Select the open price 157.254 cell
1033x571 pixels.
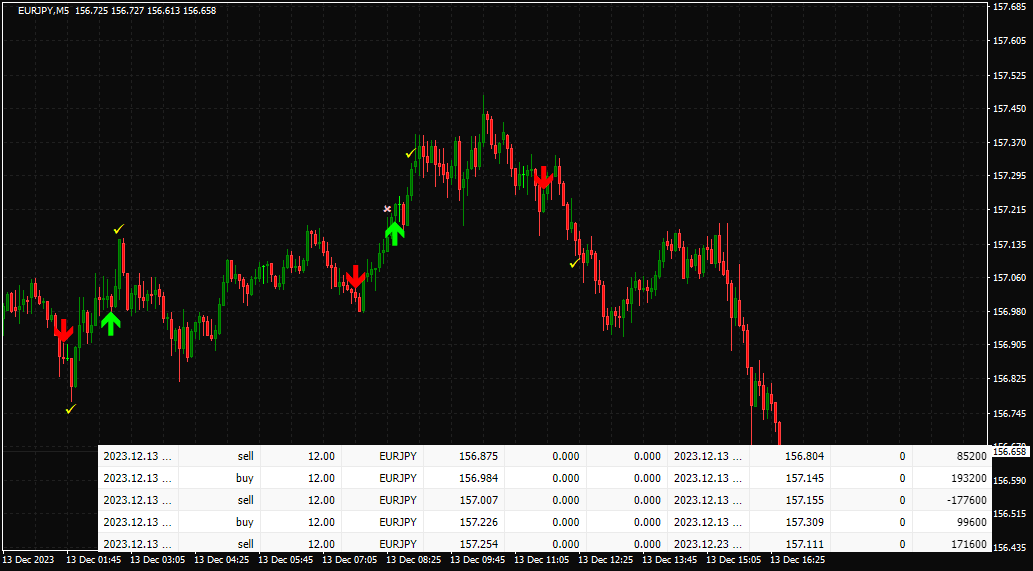(463, 544)
